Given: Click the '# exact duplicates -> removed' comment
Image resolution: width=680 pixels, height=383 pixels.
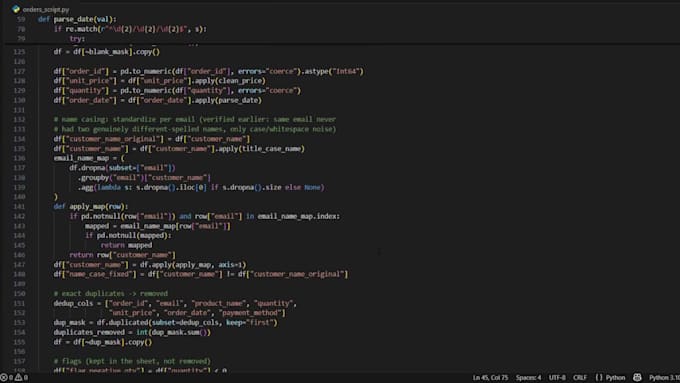Looking at the screenshot, I should (111, 294).
